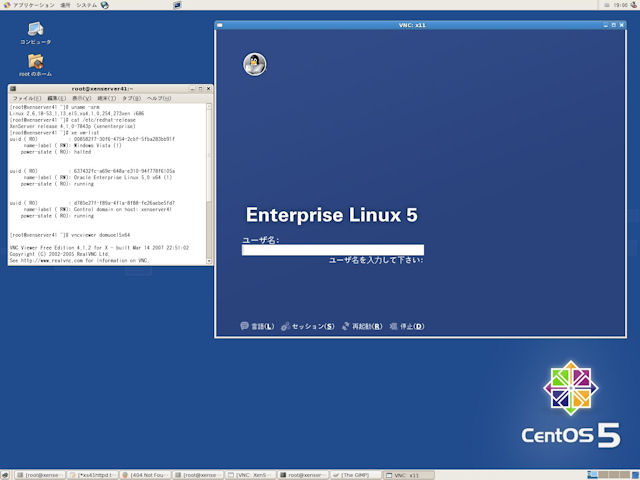Click the 'Enterprise Linux 5' heading
The image size is (640, 480).
point(331,215)
